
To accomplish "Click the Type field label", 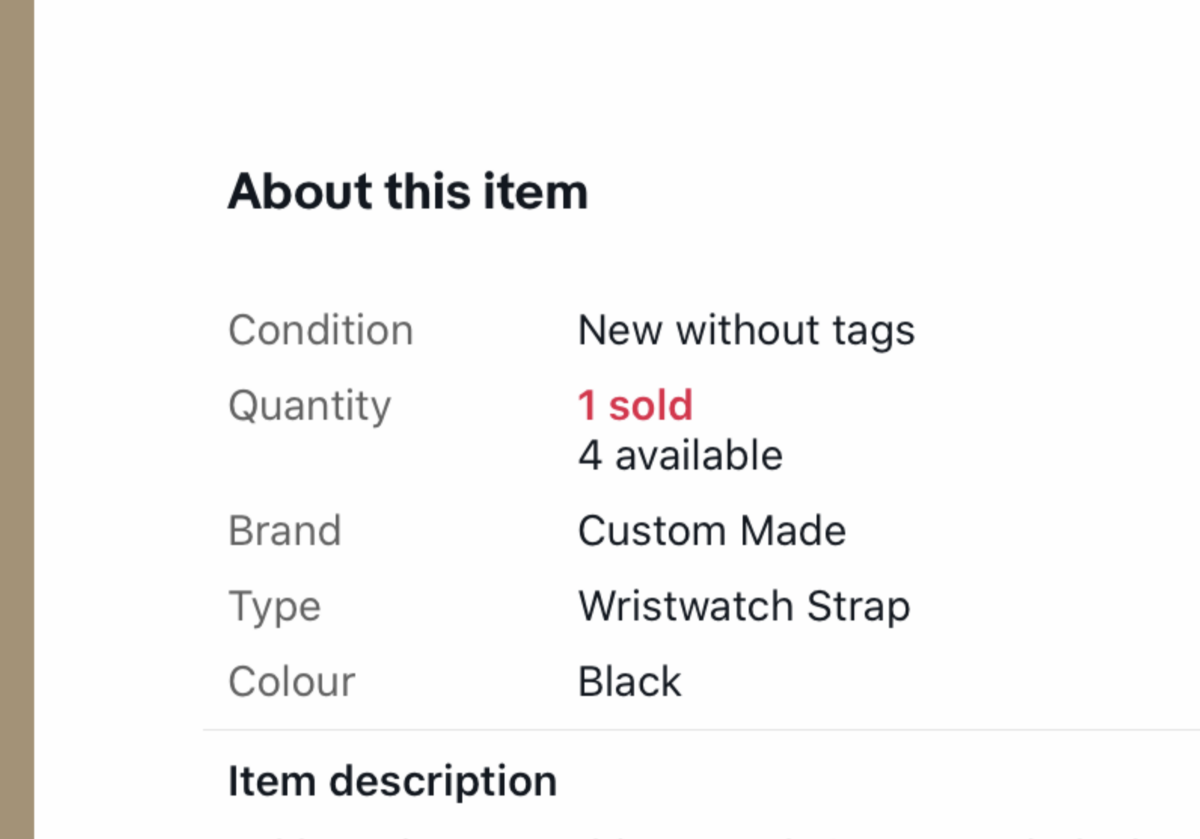I will [274, 607].
